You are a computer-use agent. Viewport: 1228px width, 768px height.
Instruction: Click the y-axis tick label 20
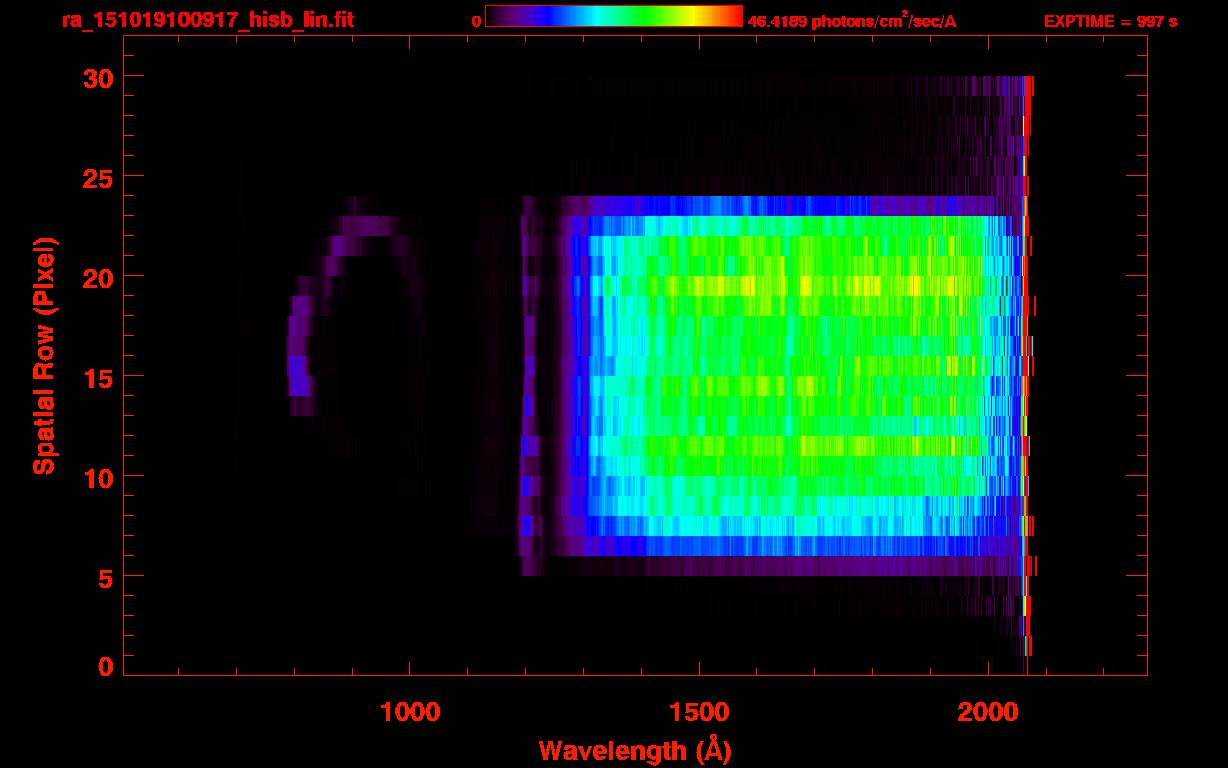[x=99, y=277]
